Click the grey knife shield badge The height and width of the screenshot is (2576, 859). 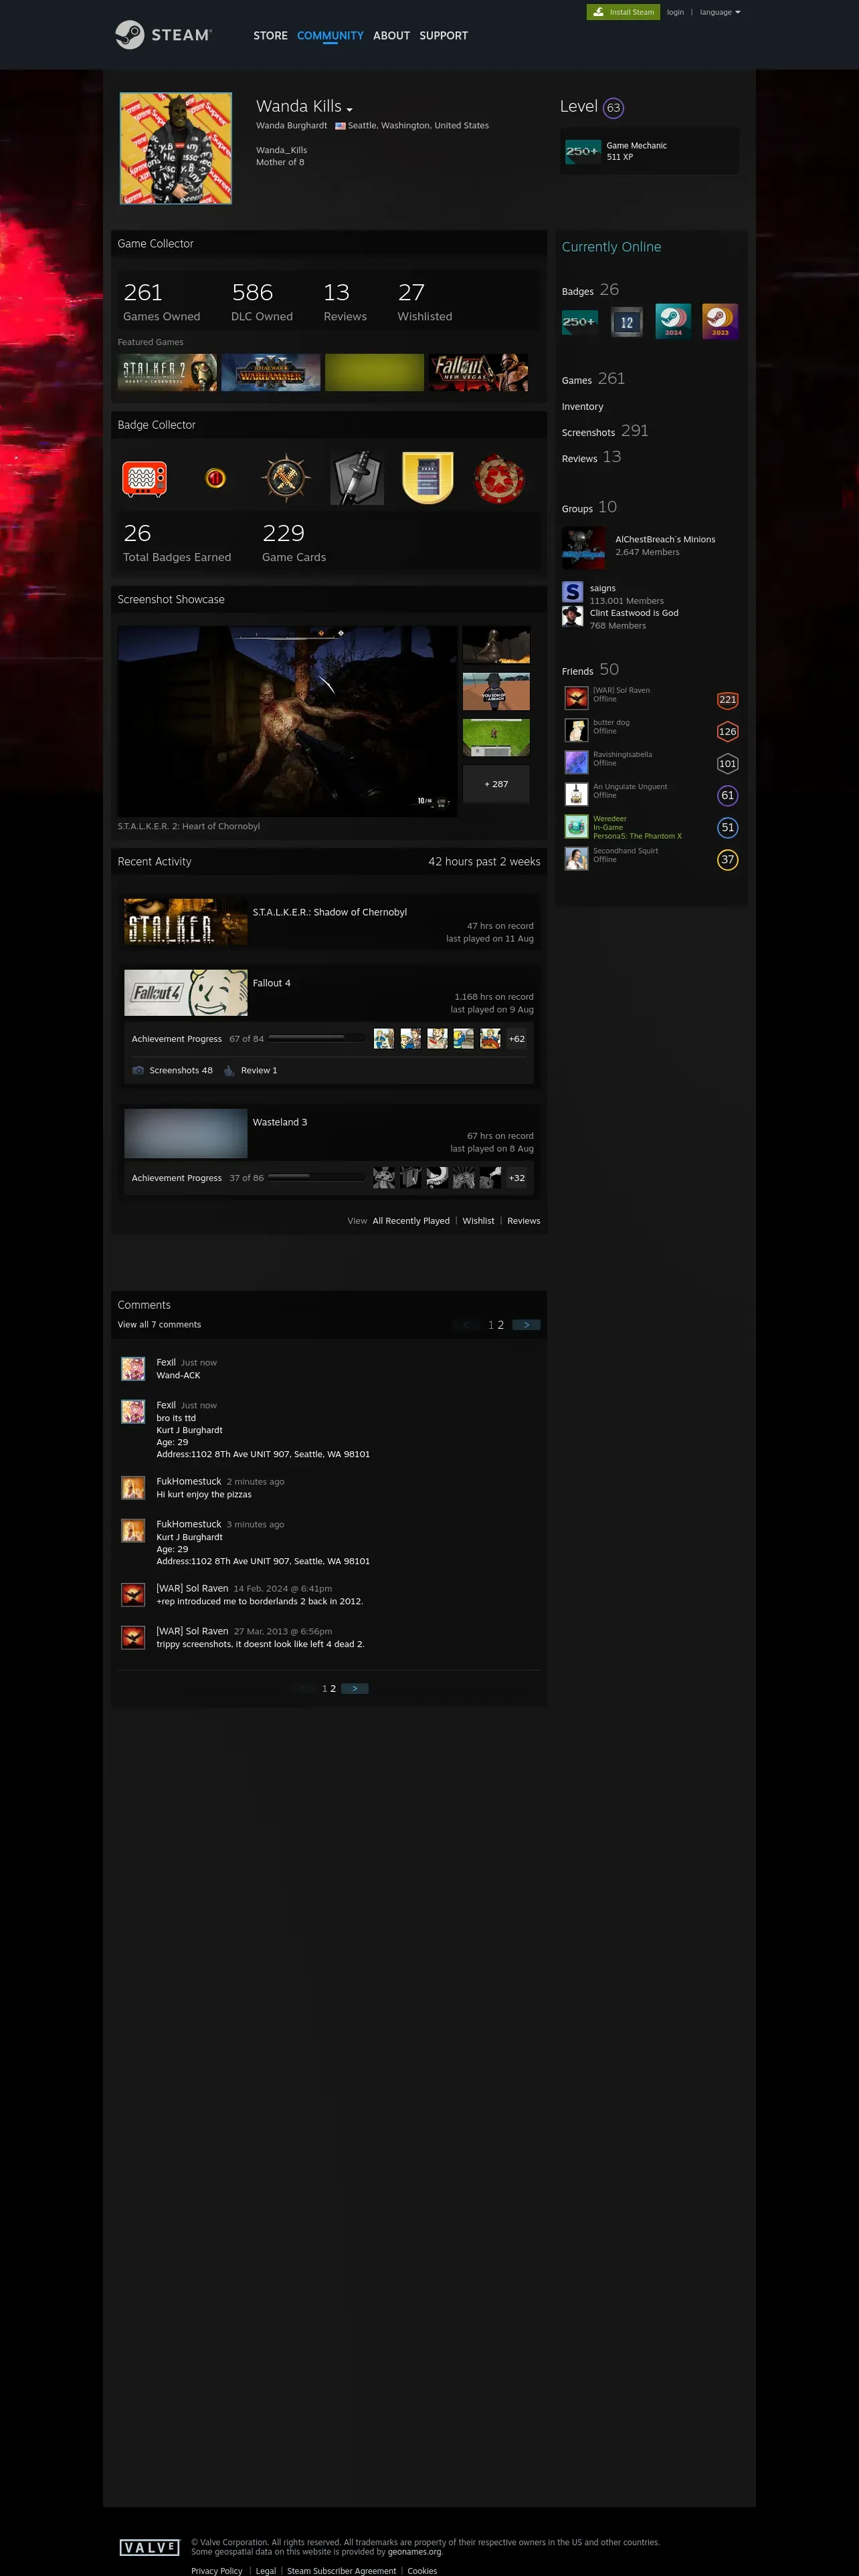(x=357, y=478)
